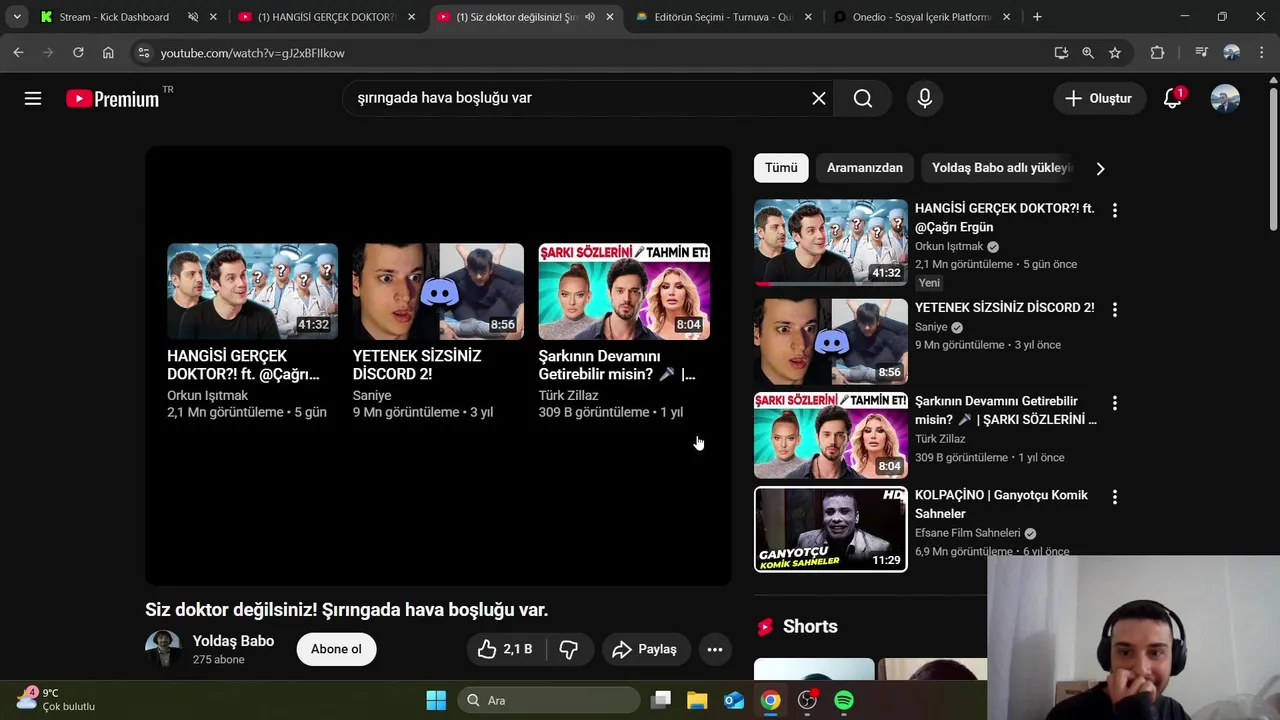The width and height of the screenshot is (1280, 720).
Task: Open Chrome three-dot menu
Action: (x=1261, y=53)
